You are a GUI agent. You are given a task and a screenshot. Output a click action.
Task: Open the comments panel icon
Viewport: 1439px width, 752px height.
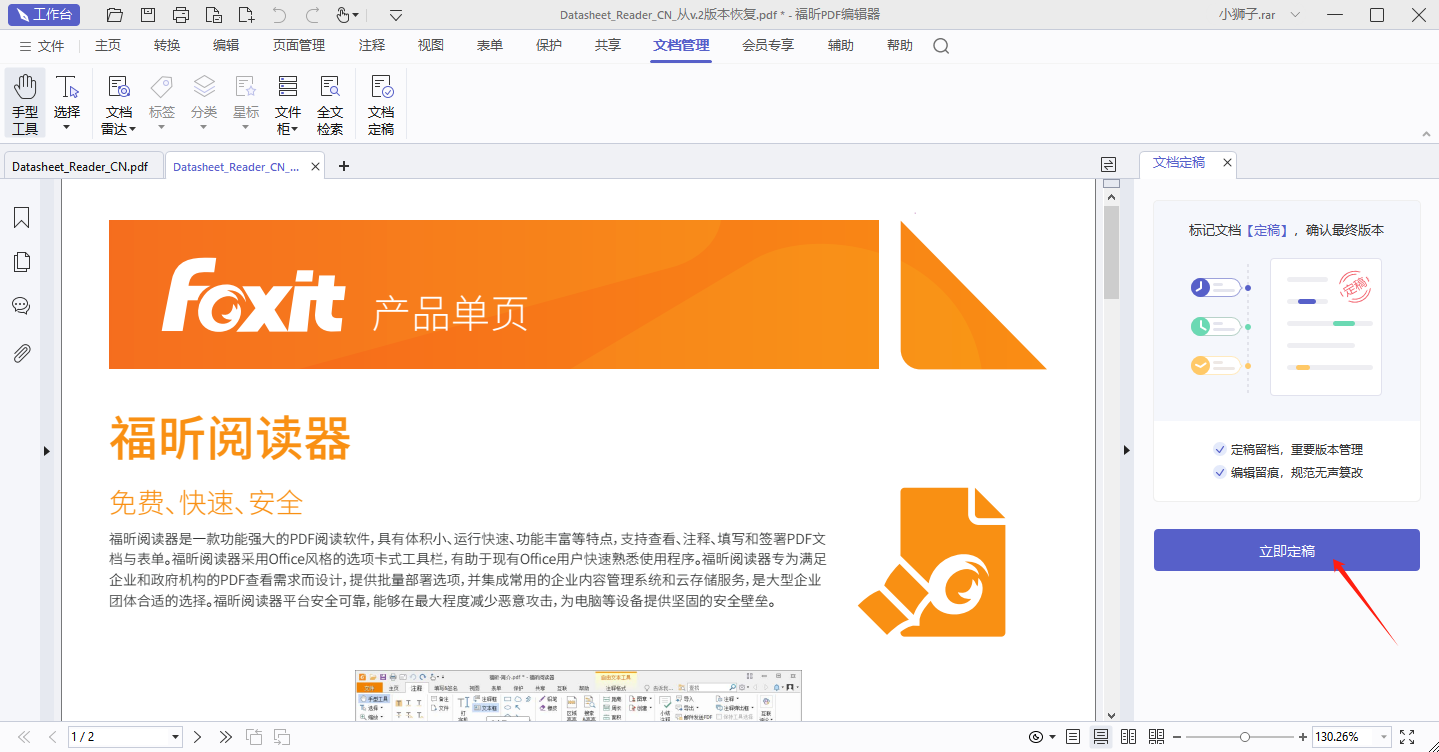(22, 306)
